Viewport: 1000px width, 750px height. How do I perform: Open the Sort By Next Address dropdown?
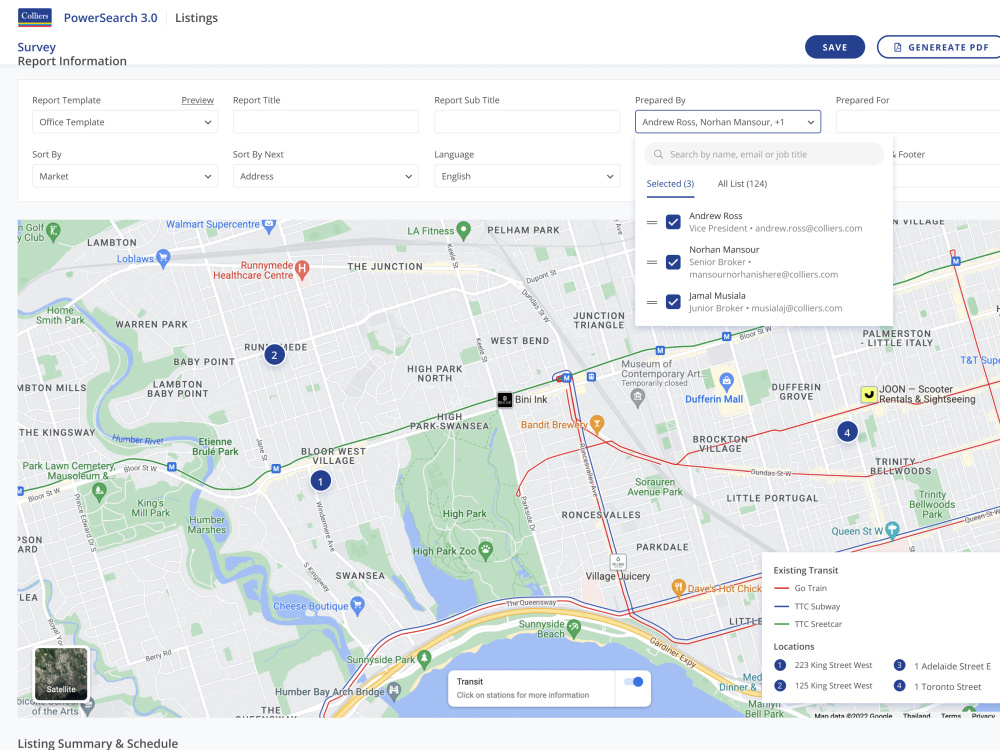[x=326, y=176]
